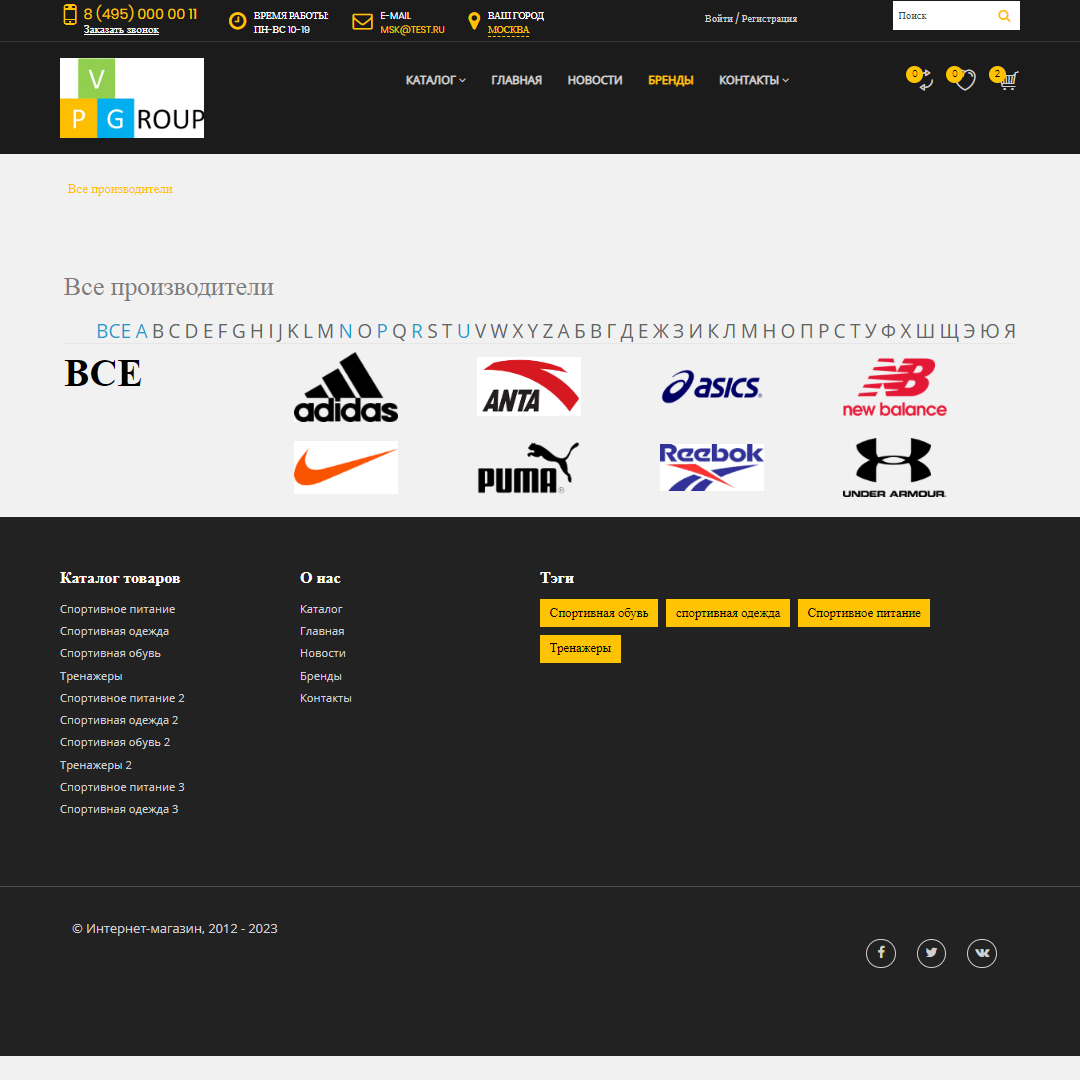Screen dimensions: 1080x1080
Task: Click the Заказать звонок link
Action: coord(121,30)
